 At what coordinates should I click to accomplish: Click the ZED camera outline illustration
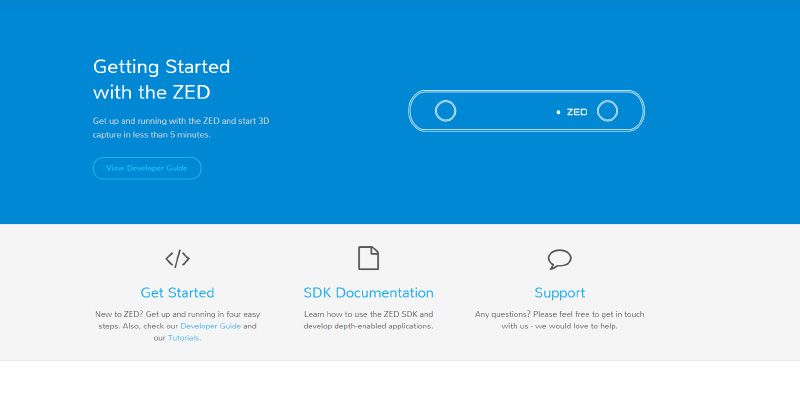click(x=527, y=111)
